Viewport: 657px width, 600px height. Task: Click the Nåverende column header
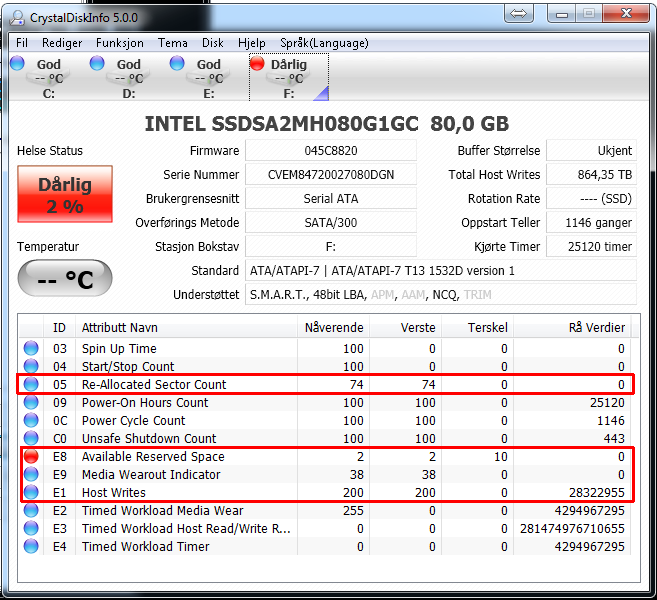[x=334, y=327]
